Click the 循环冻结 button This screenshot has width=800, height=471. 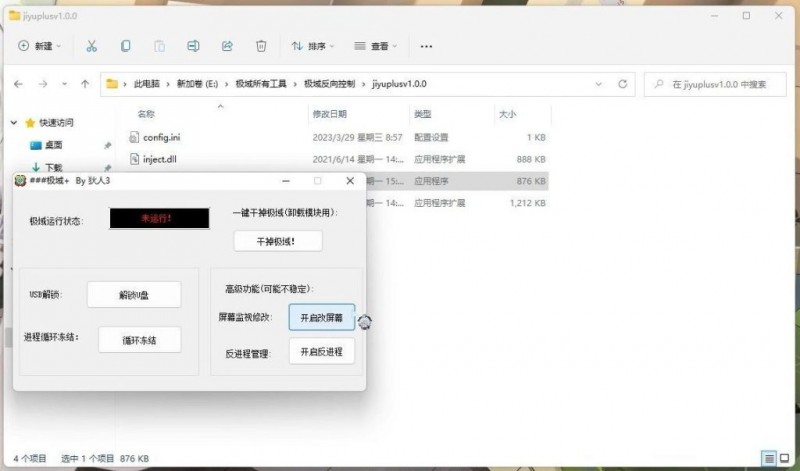139,340
